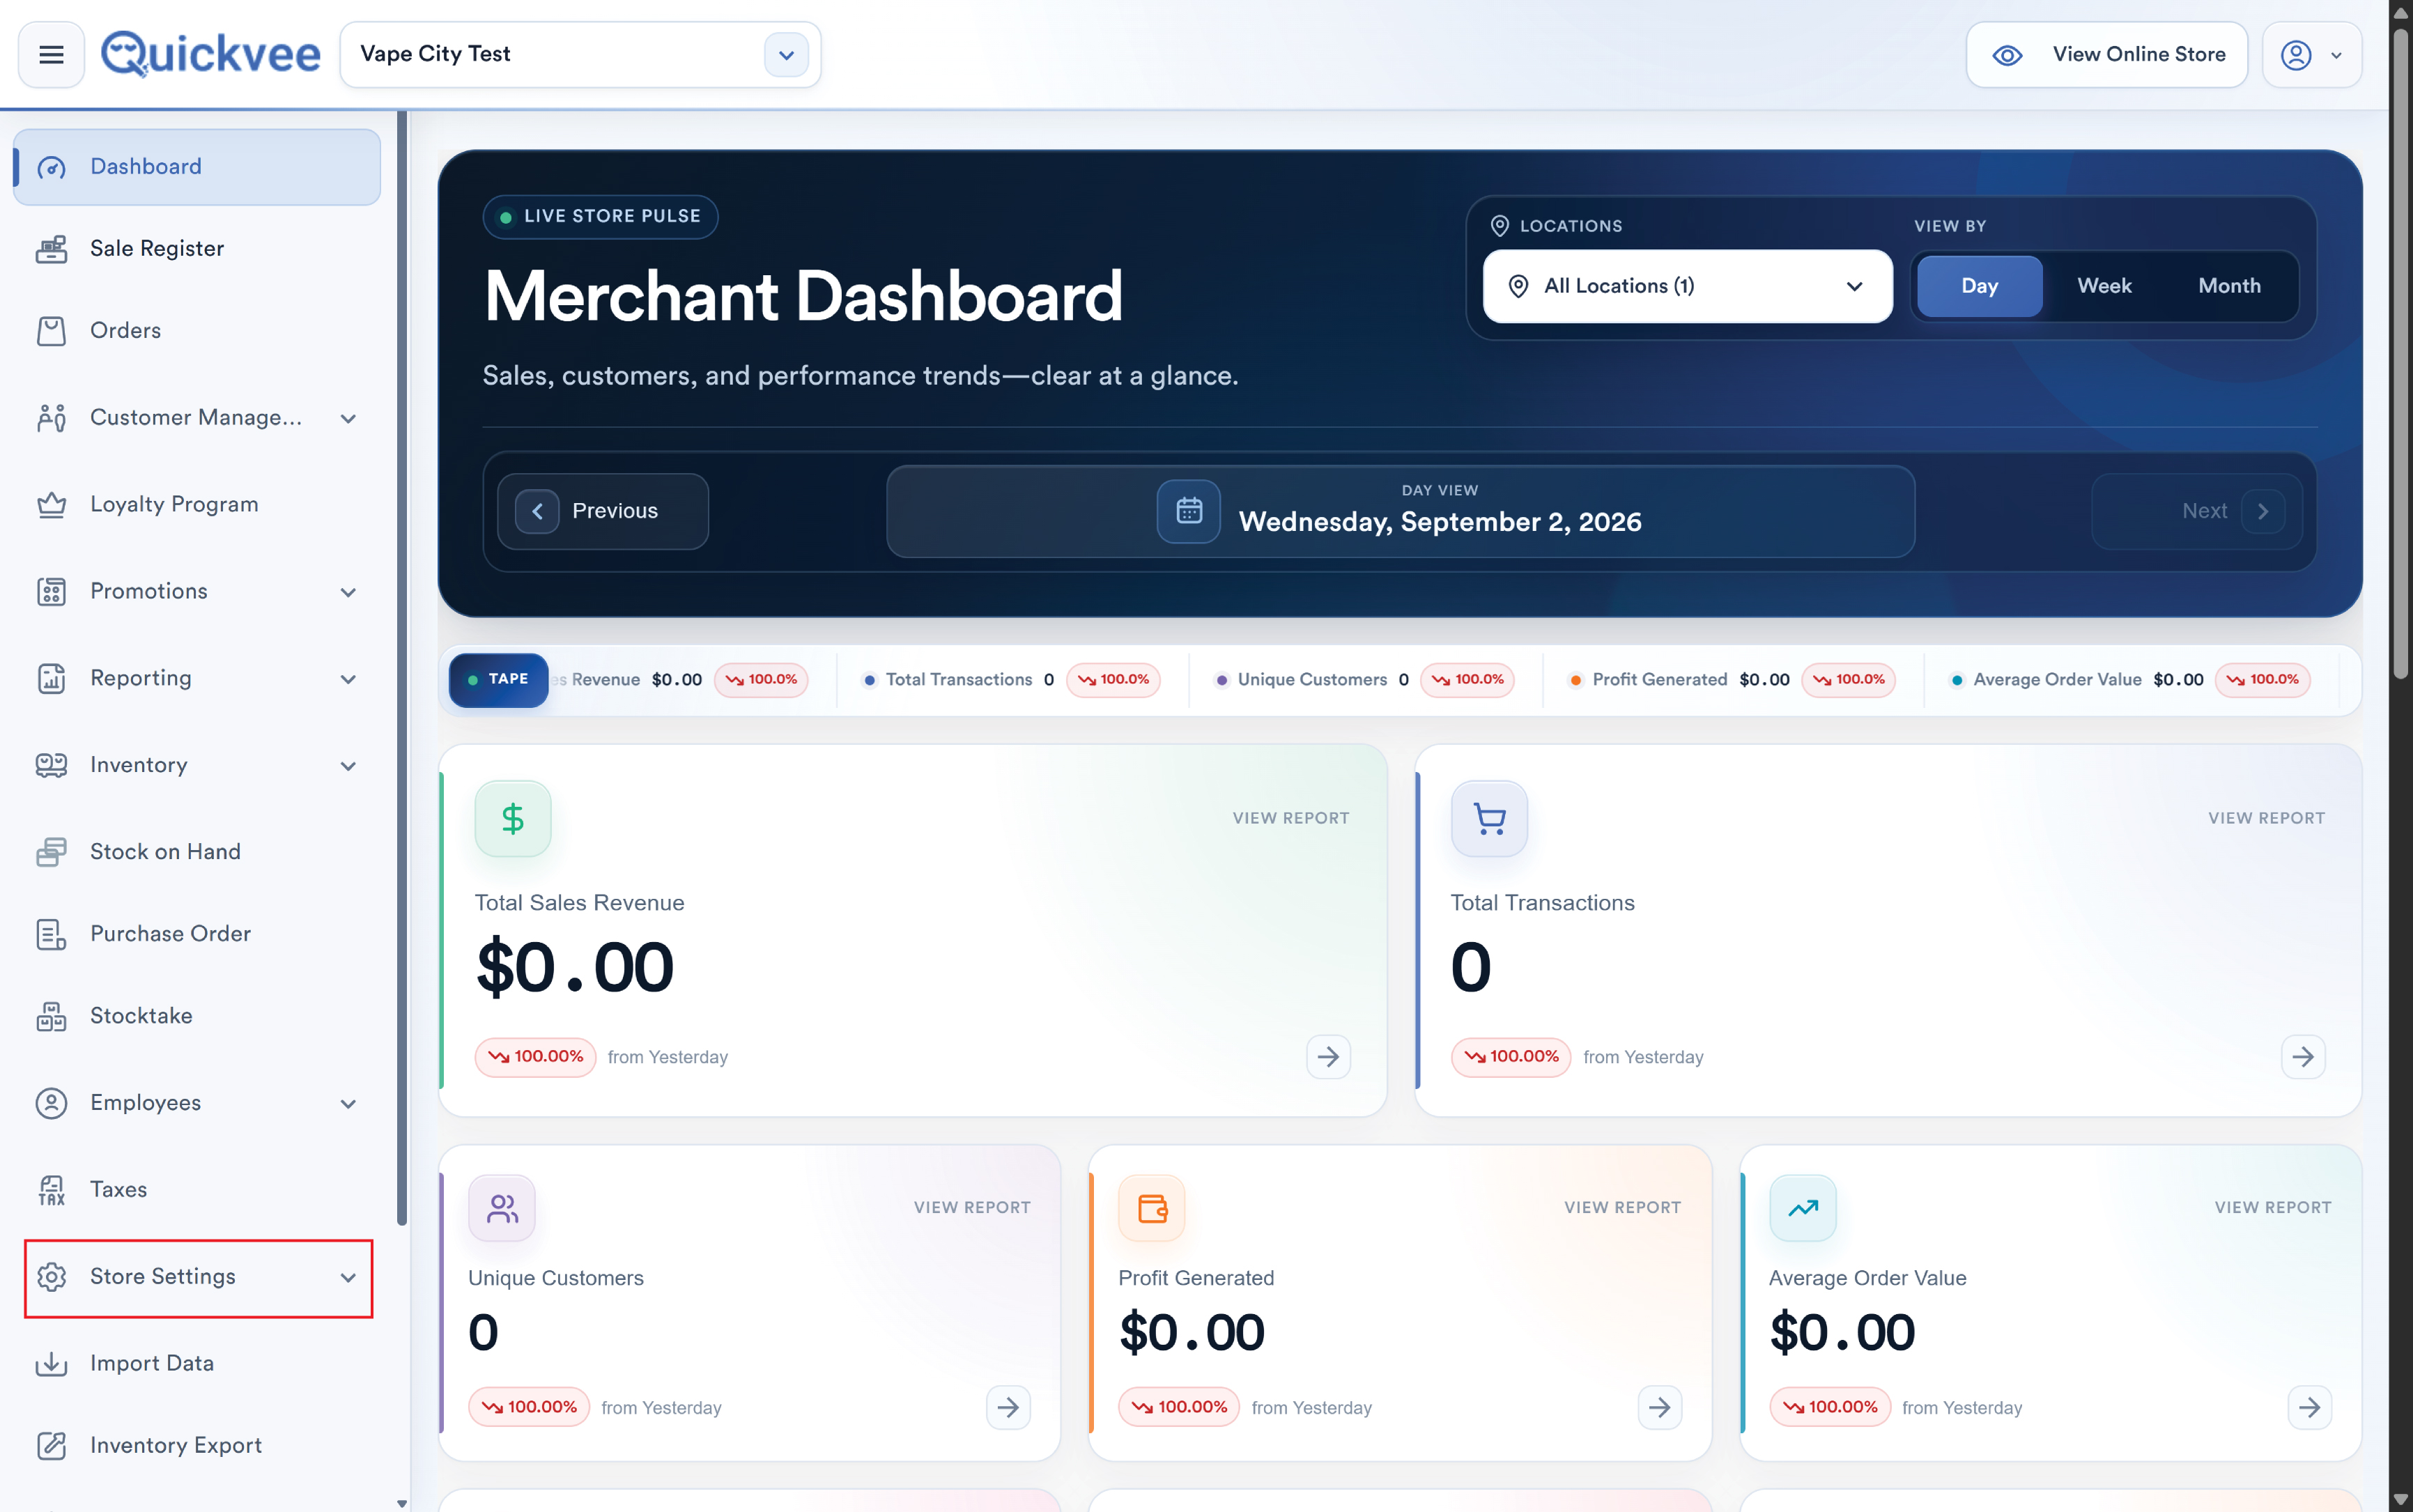2413x1512 pixels.
Task: View Report for Total Transactions
Action: (2266, 818)
